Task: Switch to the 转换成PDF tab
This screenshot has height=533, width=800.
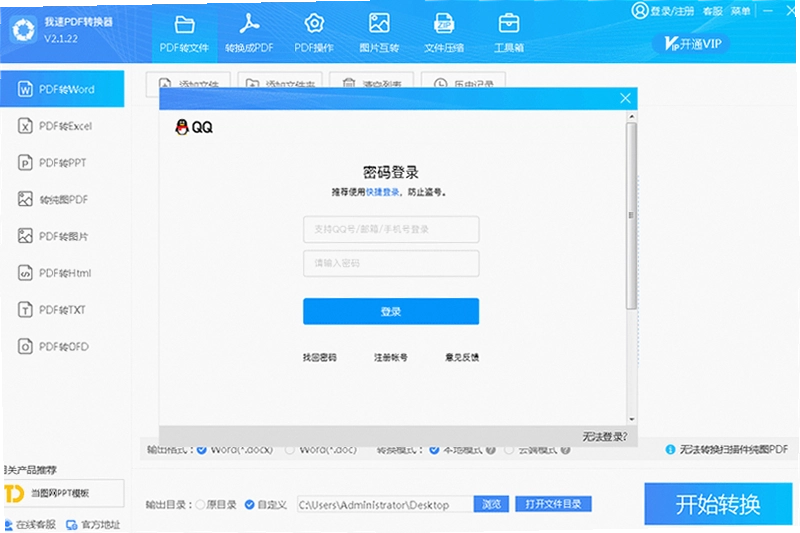Action: (249, 34)
